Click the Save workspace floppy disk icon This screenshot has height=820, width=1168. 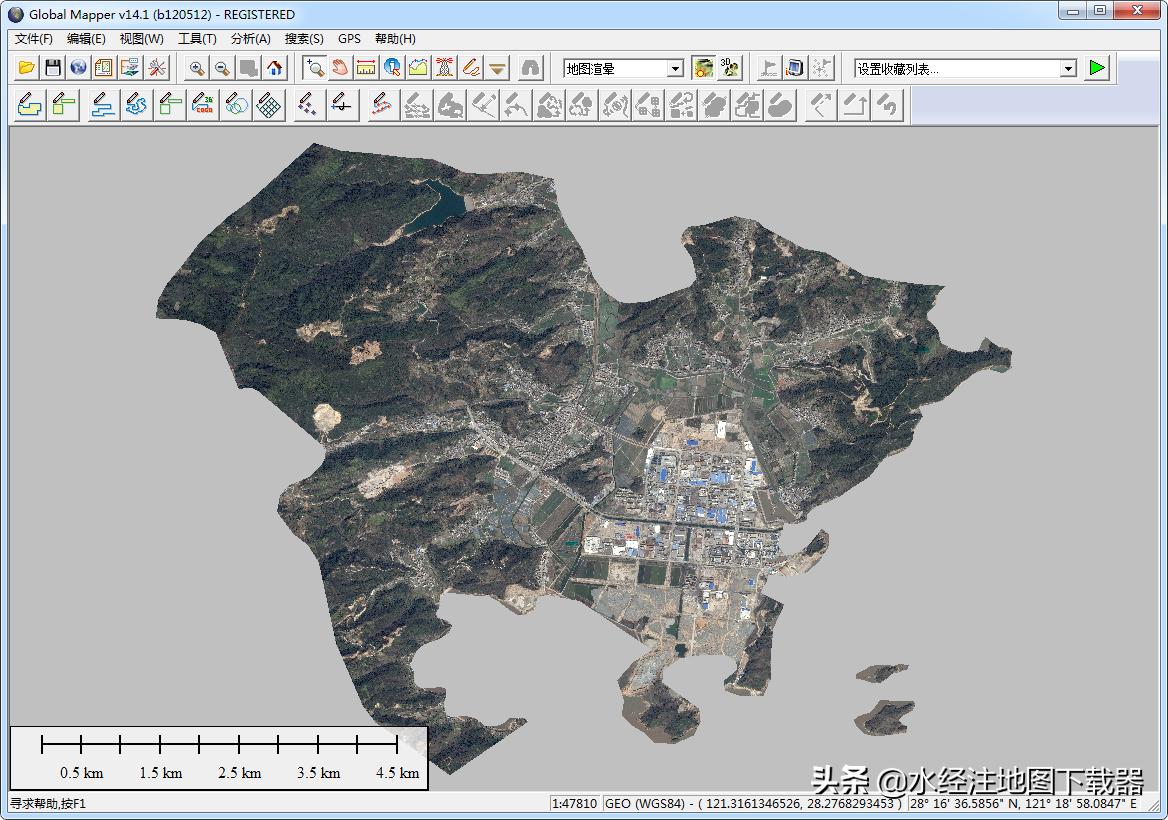tap(53, 68)
